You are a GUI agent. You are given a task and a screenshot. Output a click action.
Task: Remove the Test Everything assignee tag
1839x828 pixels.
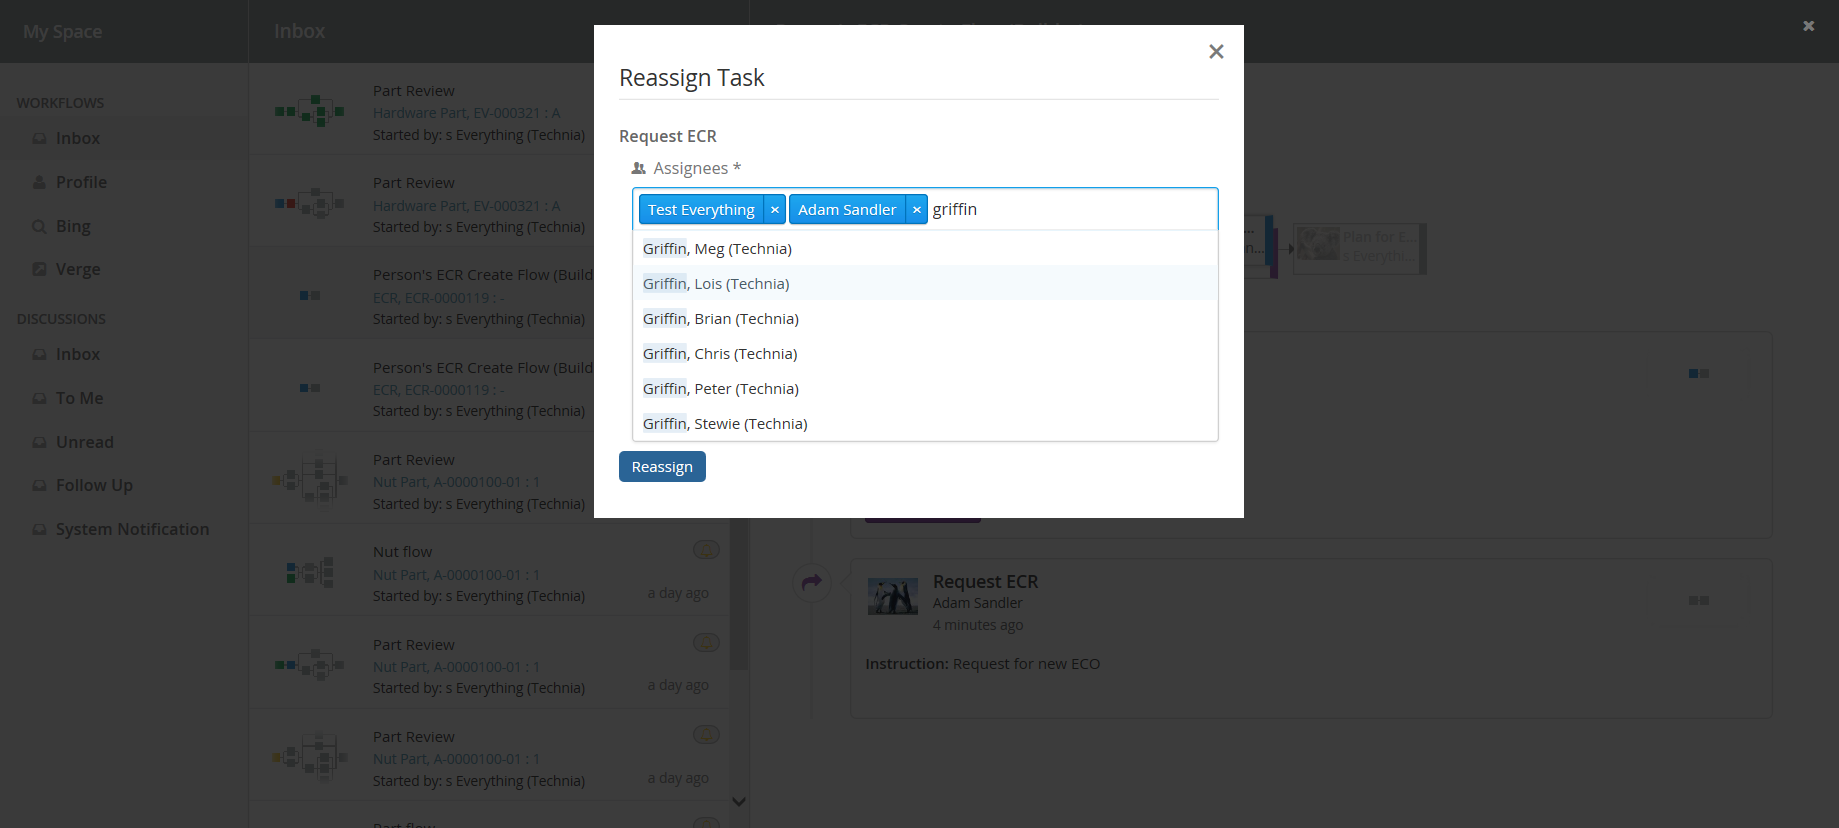click(x=774, y=210)
